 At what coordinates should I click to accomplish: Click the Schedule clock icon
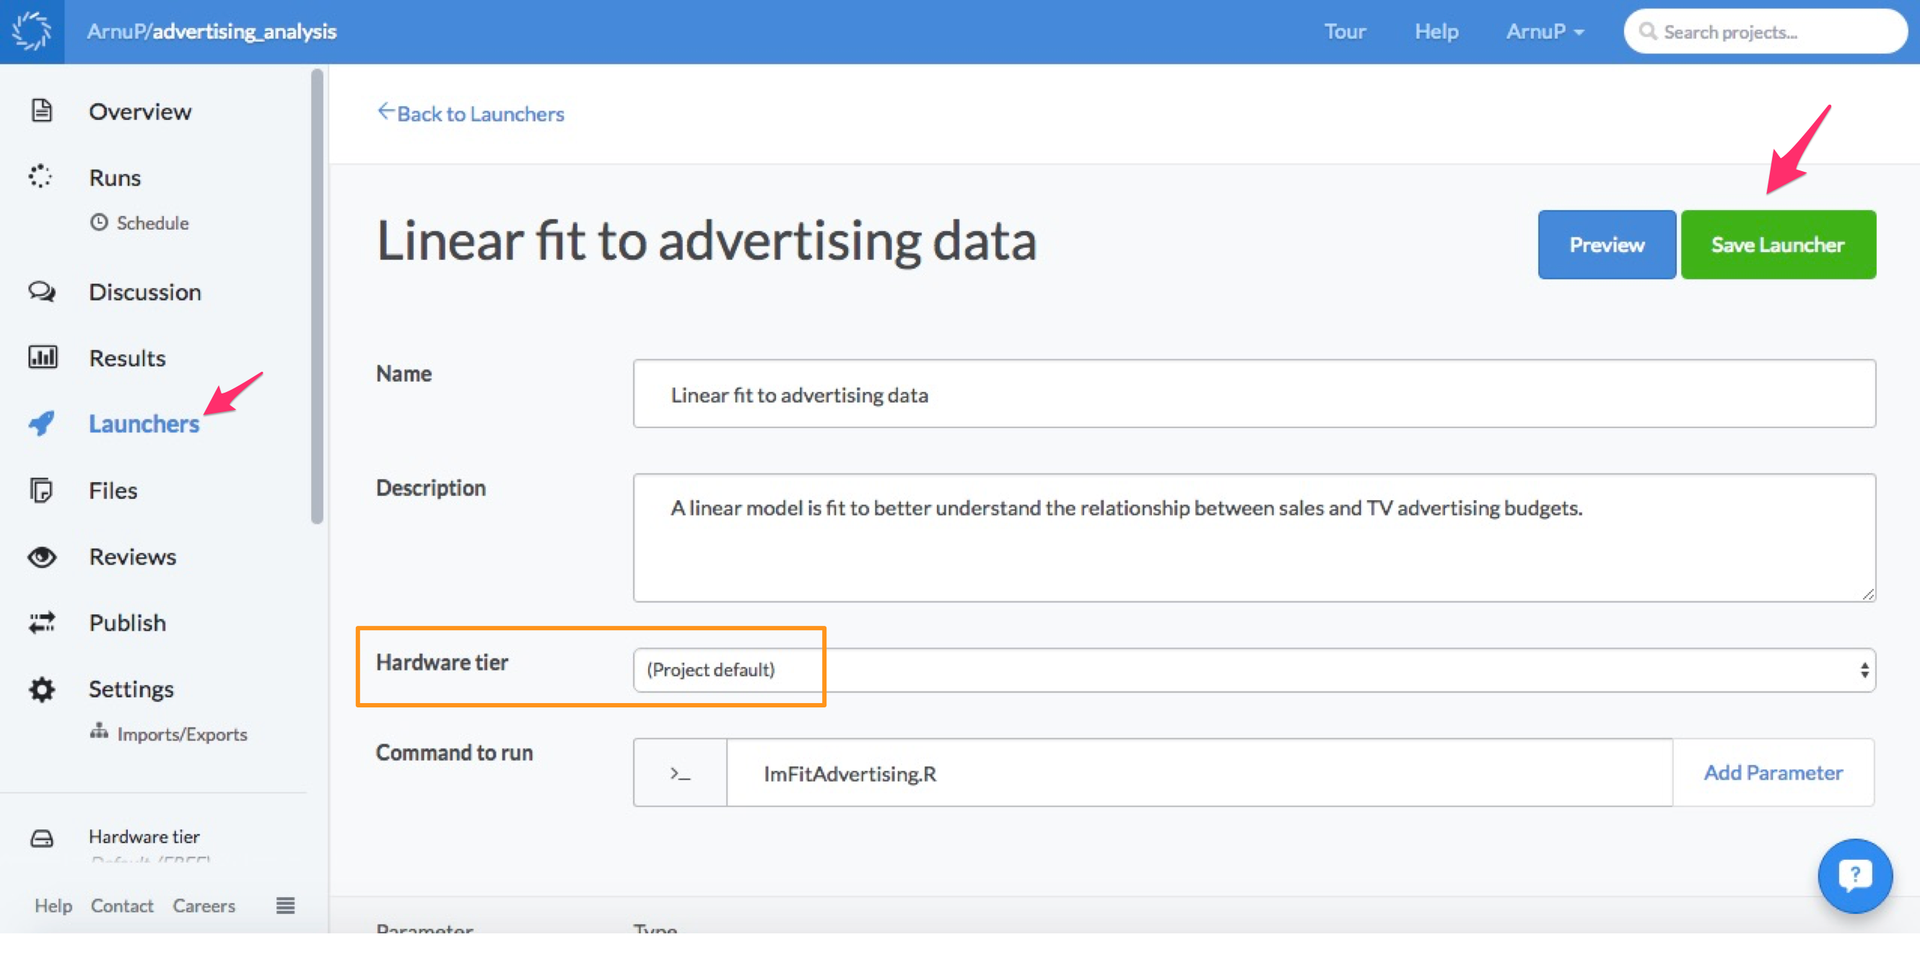(x=99, y=222)
